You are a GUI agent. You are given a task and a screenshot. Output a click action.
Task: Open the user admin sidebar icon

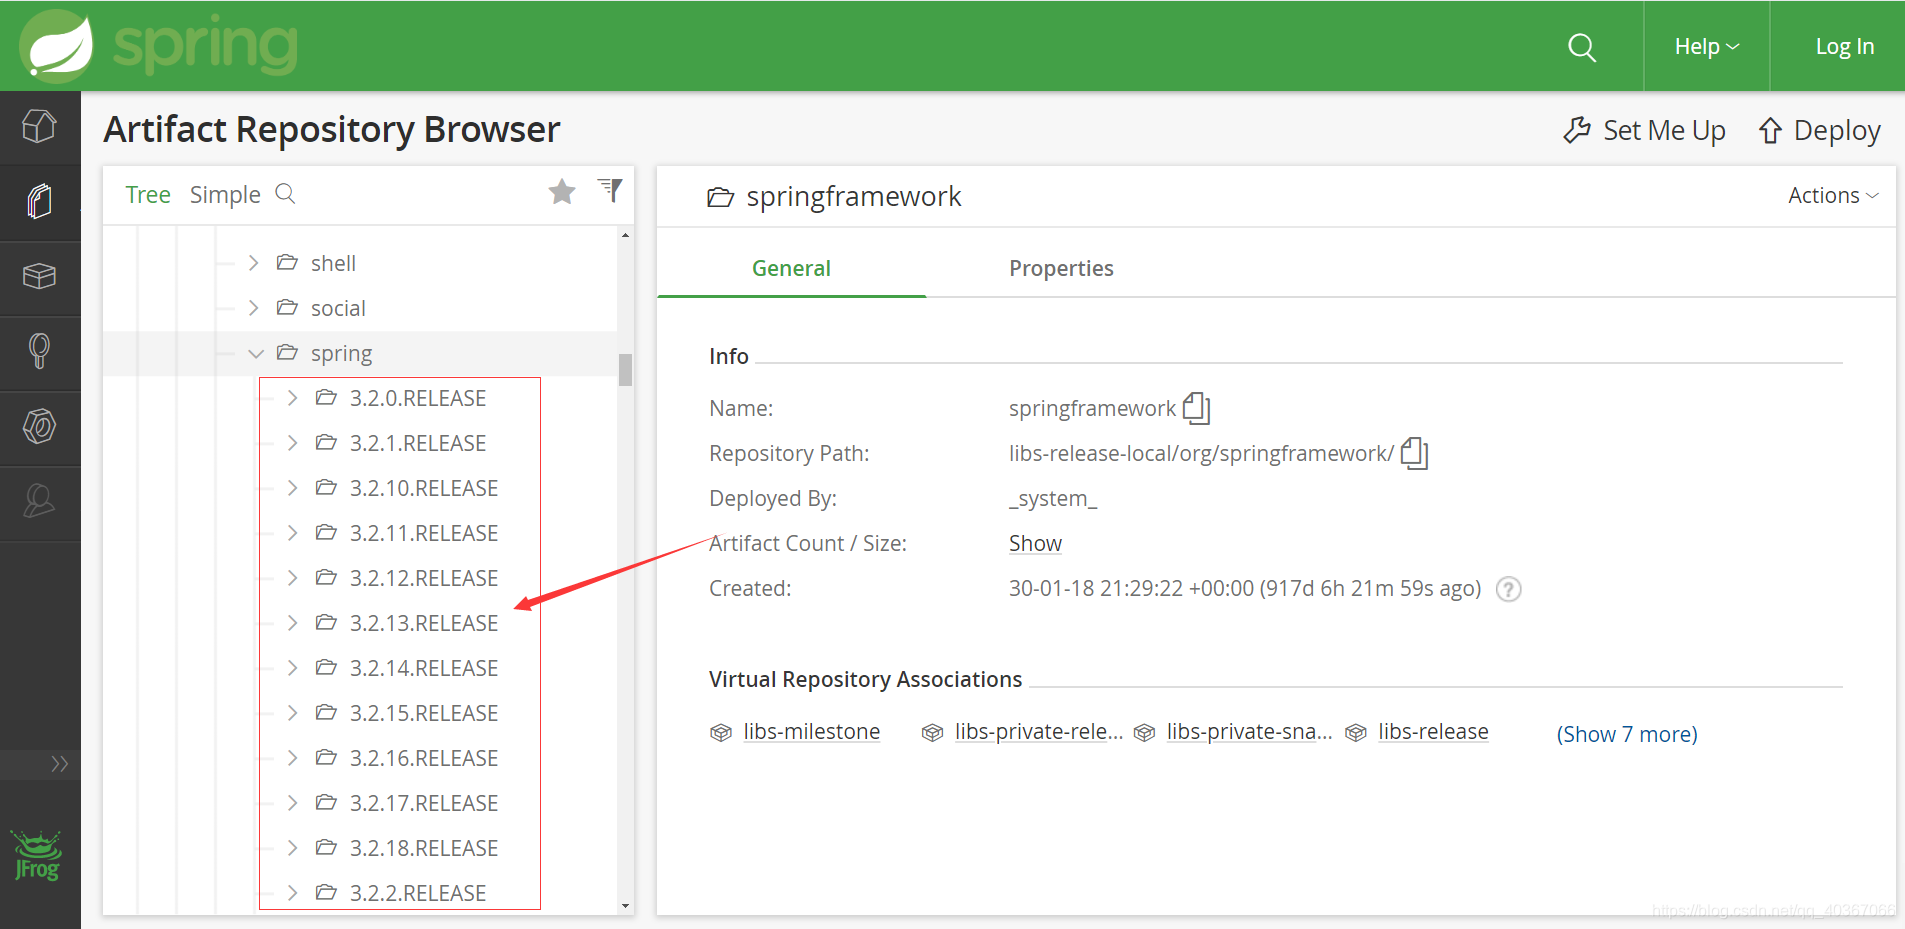coord(39,501)
